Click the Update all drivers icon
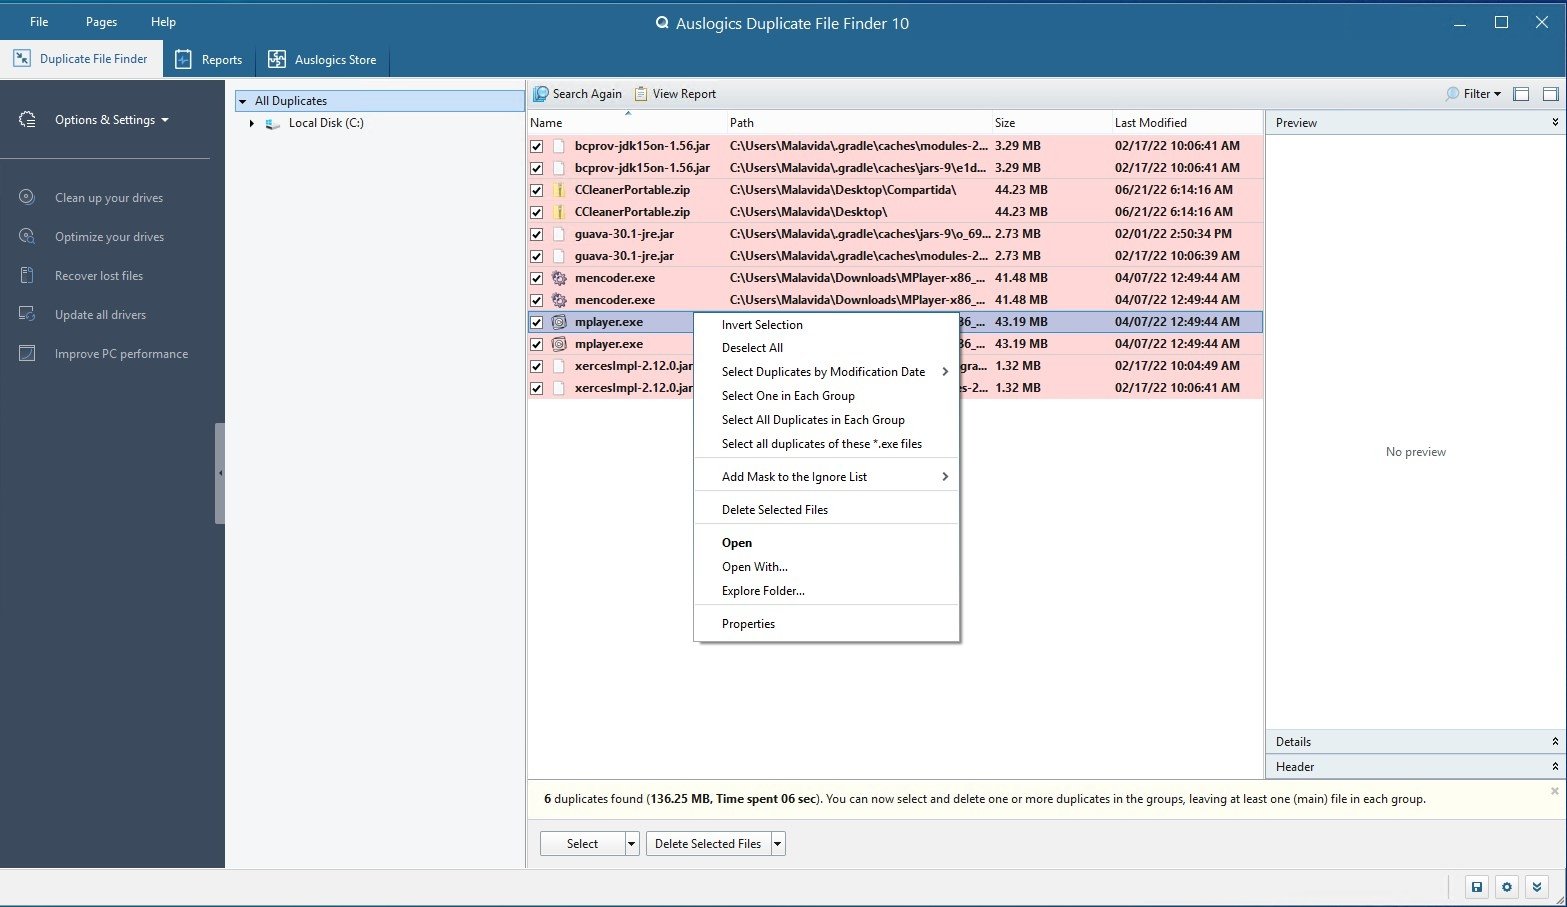 click(x=27, y=314)
